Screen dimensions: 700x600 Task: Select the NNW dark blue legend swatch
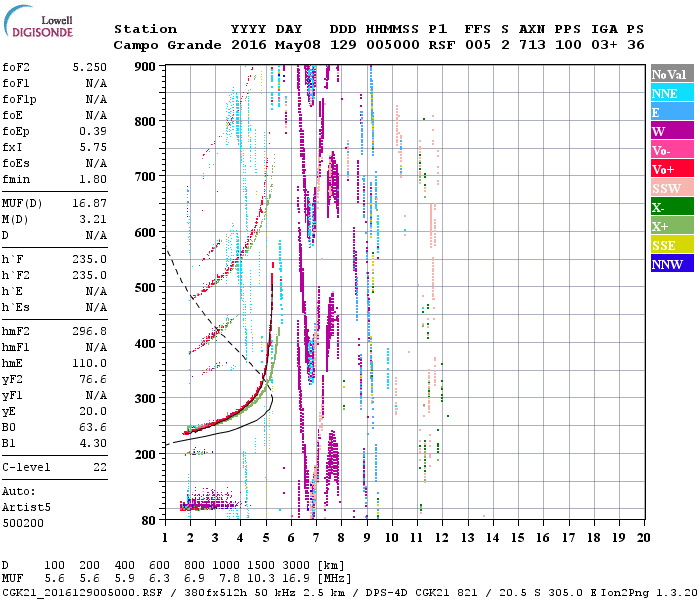672,264
